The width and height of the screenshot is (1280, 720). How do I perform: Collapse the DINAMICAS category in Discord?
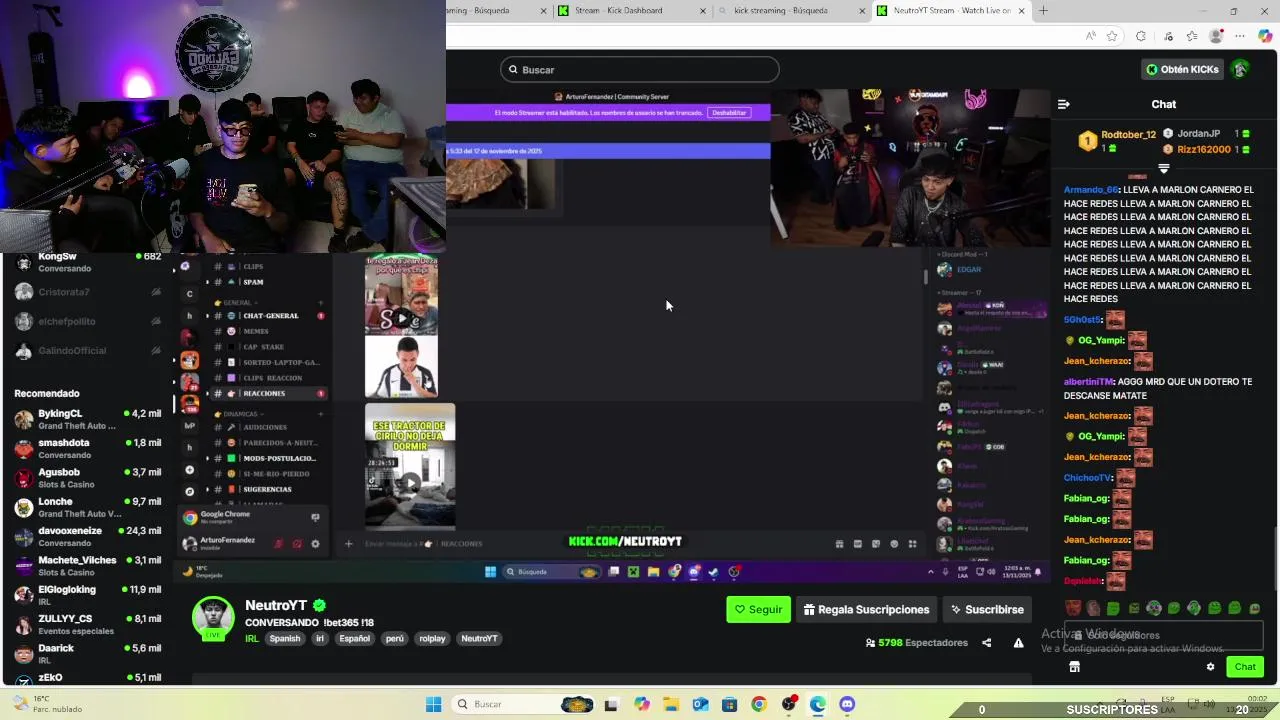click(239, 414)
